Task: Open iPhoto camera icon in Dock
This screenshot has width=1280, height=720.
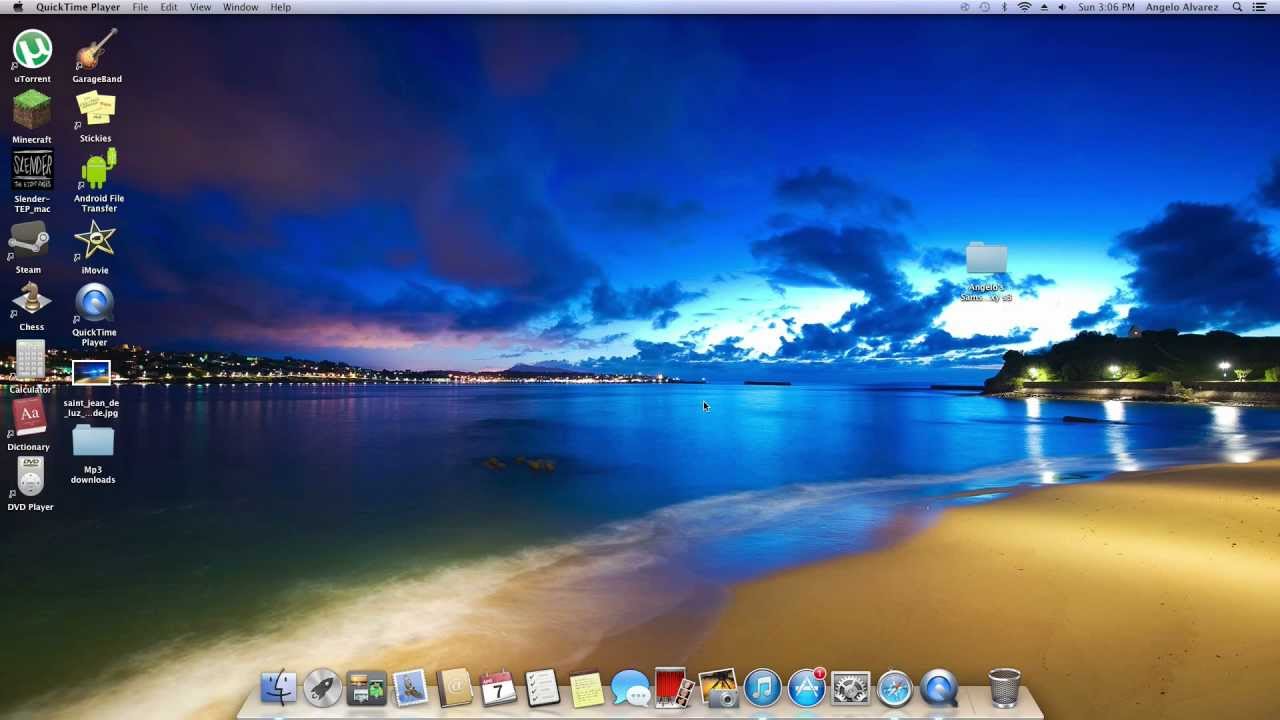Action: (x=718, y=688)
